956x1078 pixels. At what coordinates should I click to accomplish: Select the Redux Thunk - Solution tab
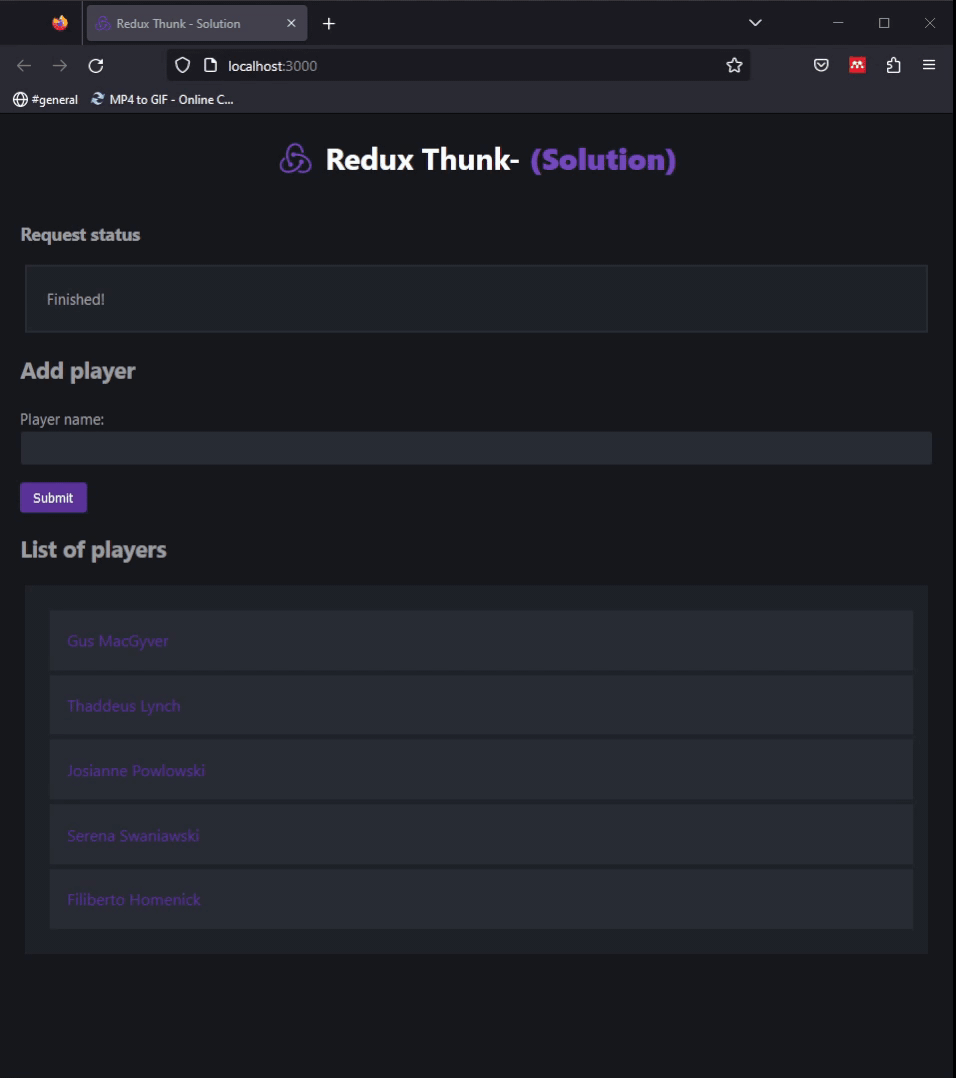click(178, 23)
